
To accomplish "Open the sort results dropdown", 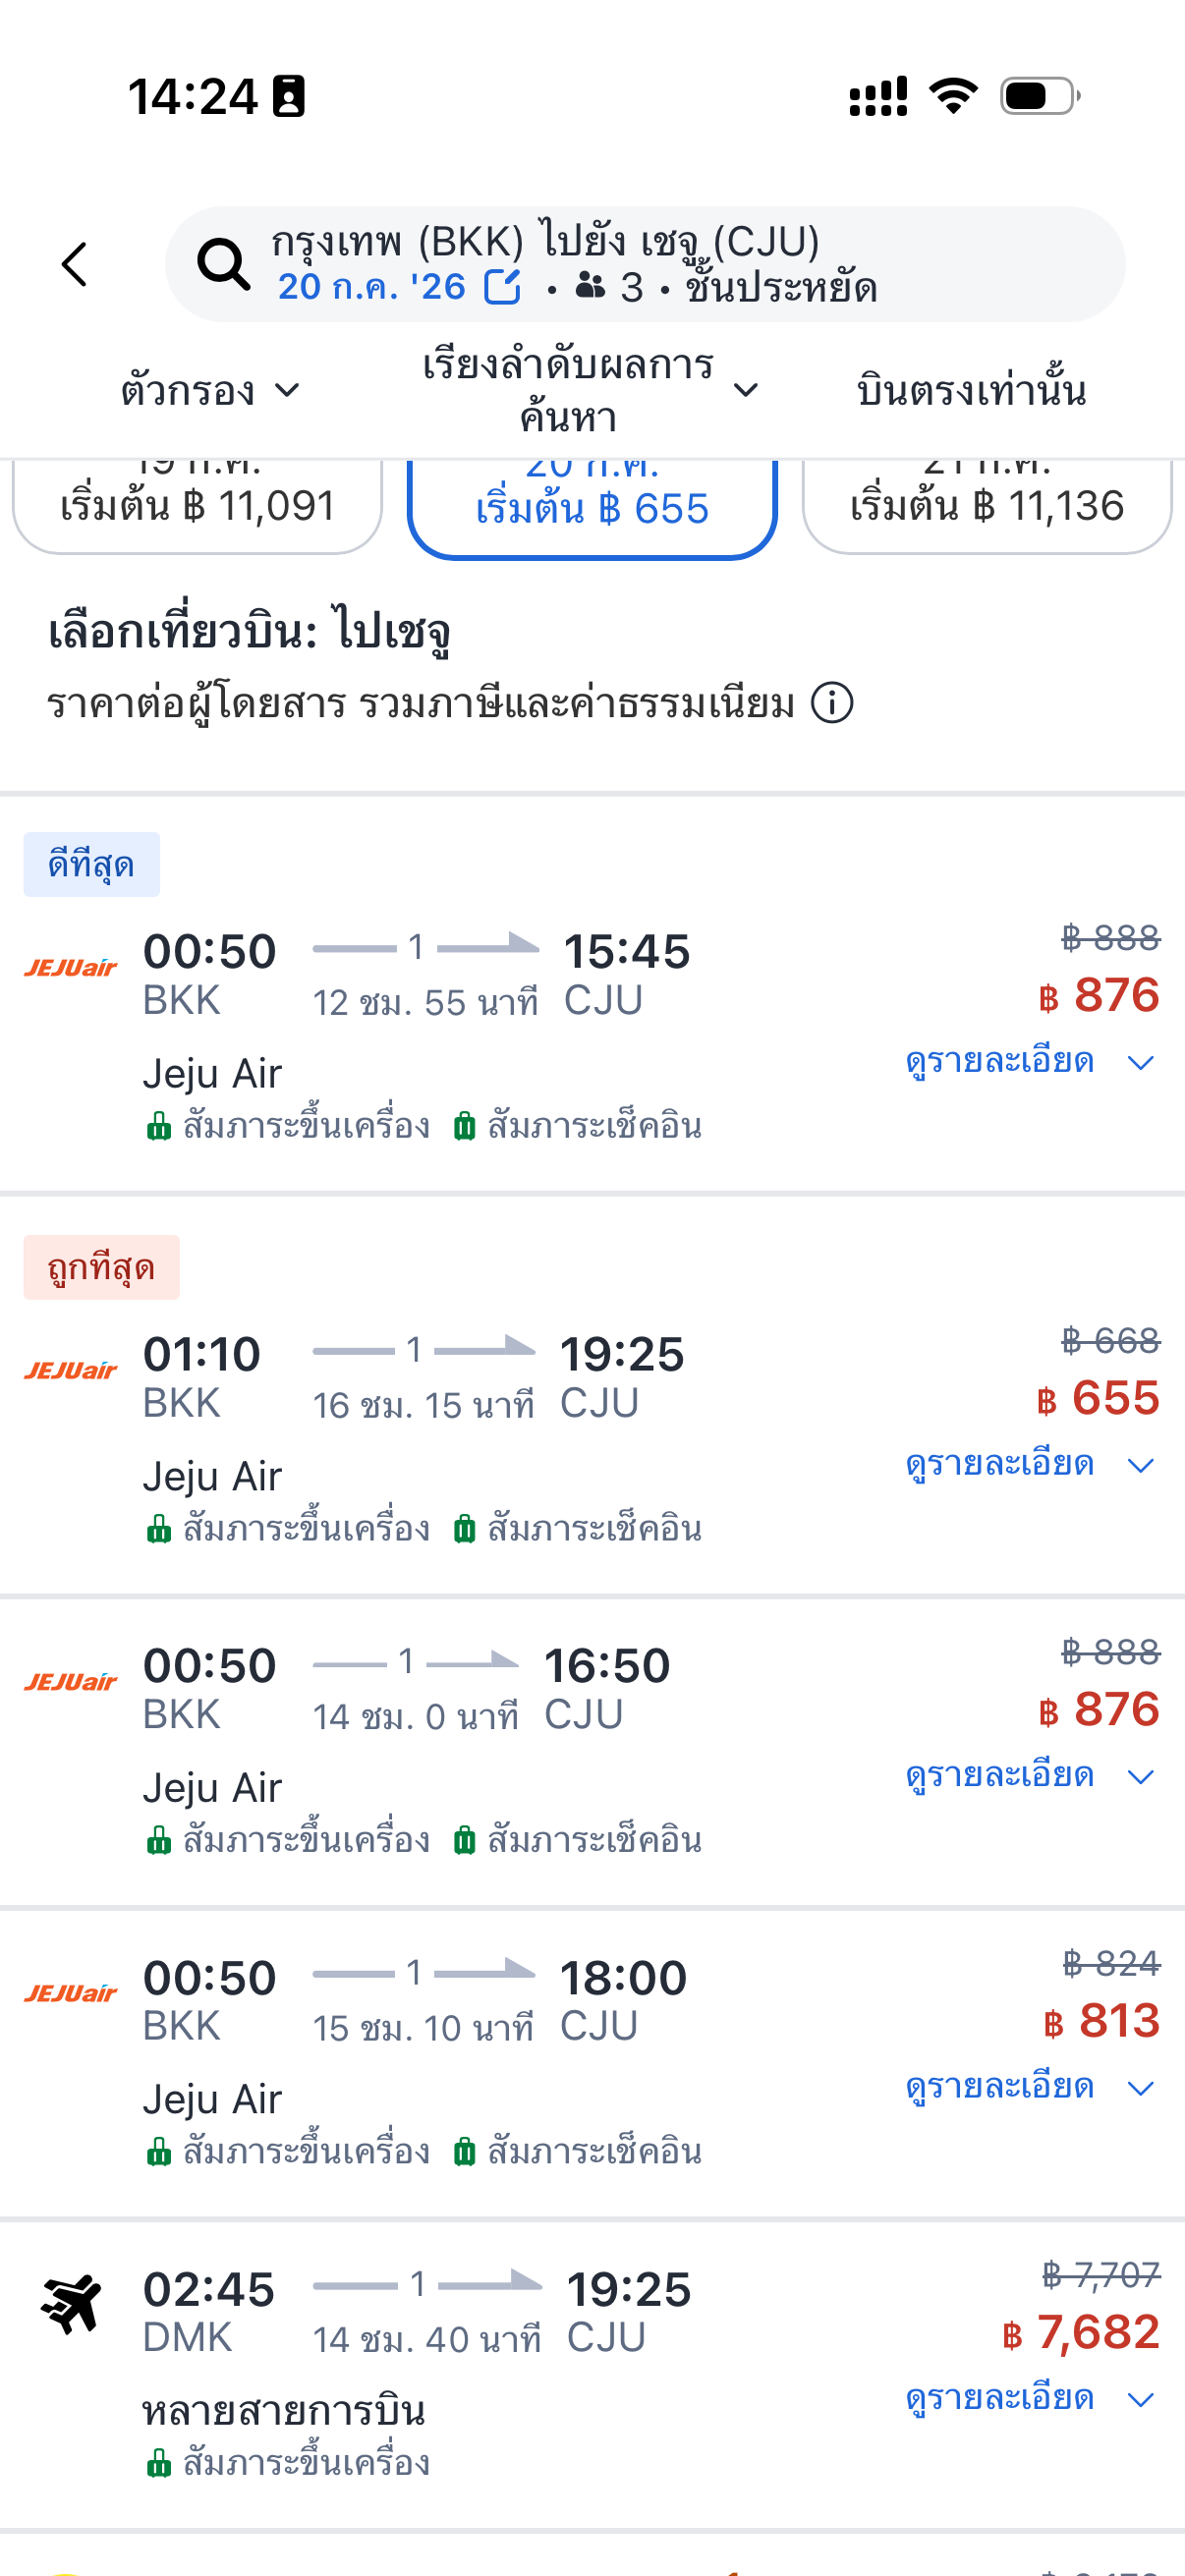I will (590, 390).
